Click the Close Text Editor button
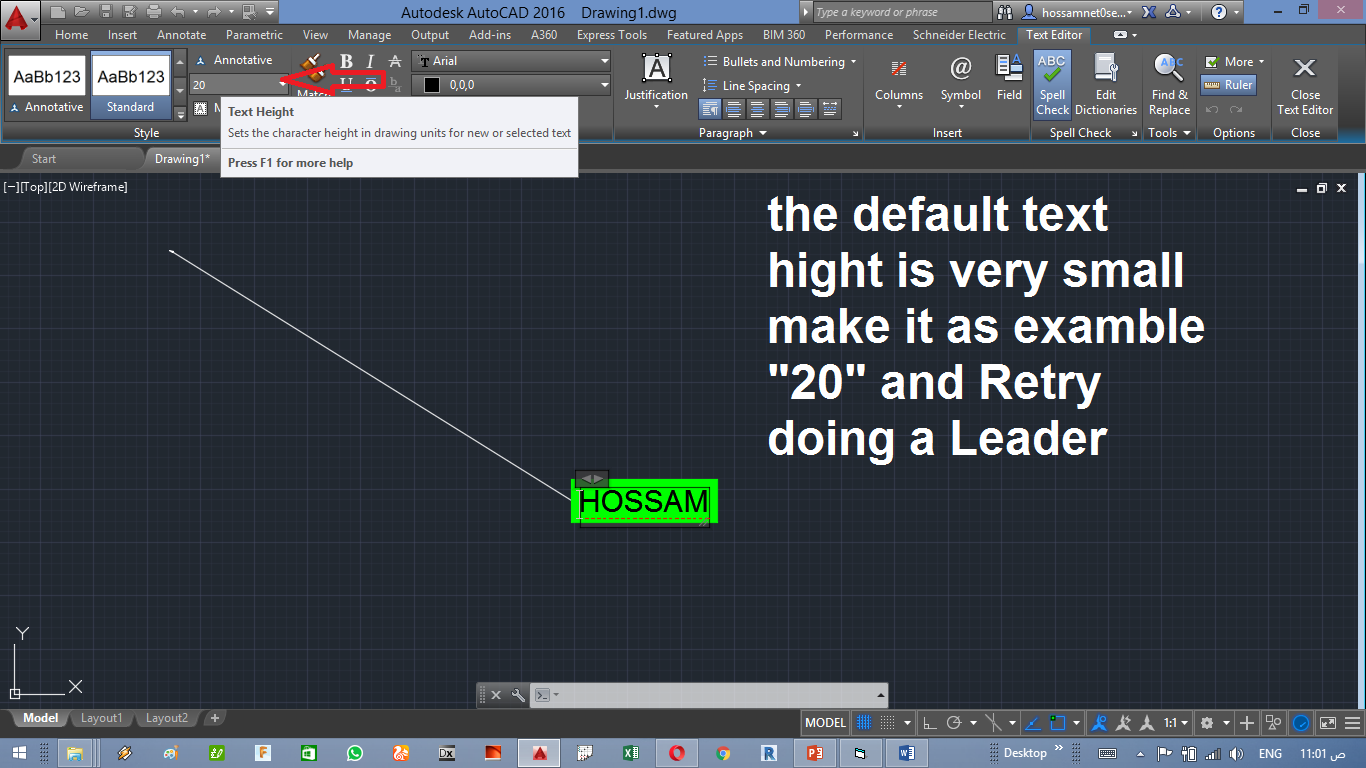This screenshot has height=768, width=1366. [x=1304, y=84]
